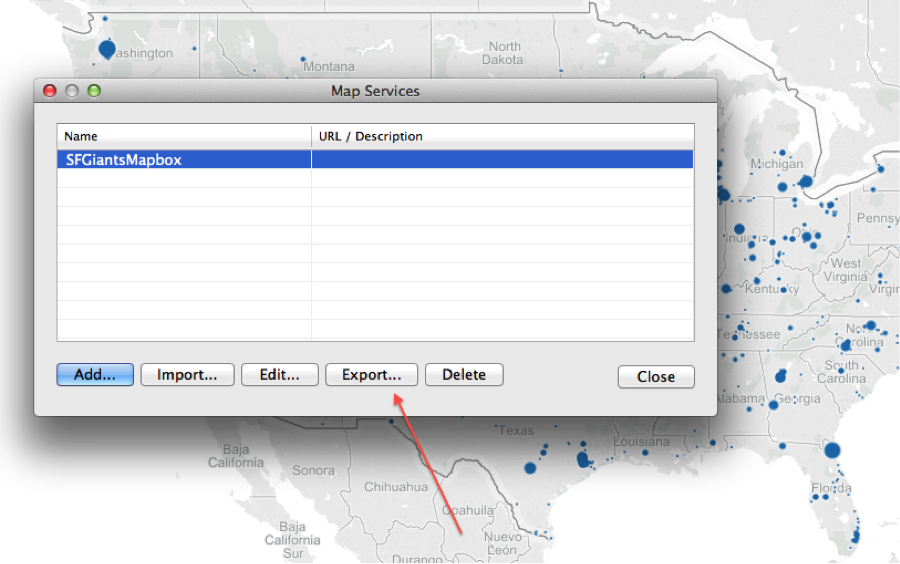Click the red close window button
The height and width of the screenshot is (564, 900).
[50, 91]
